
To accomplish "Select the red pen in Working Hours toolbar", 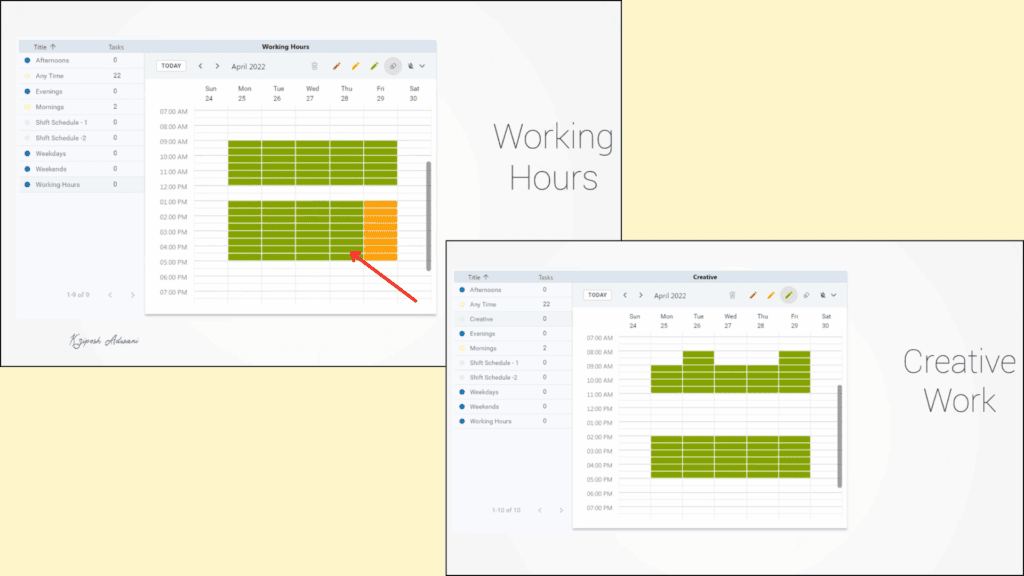I will pos(336,66).
